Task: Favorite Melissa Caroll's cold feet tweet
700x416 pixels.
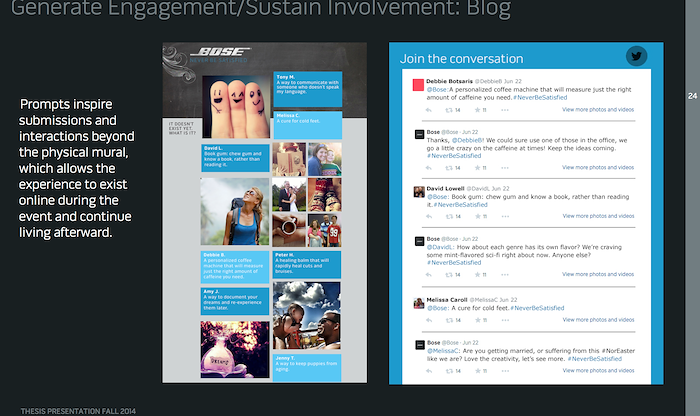Action: pos(478,320)
